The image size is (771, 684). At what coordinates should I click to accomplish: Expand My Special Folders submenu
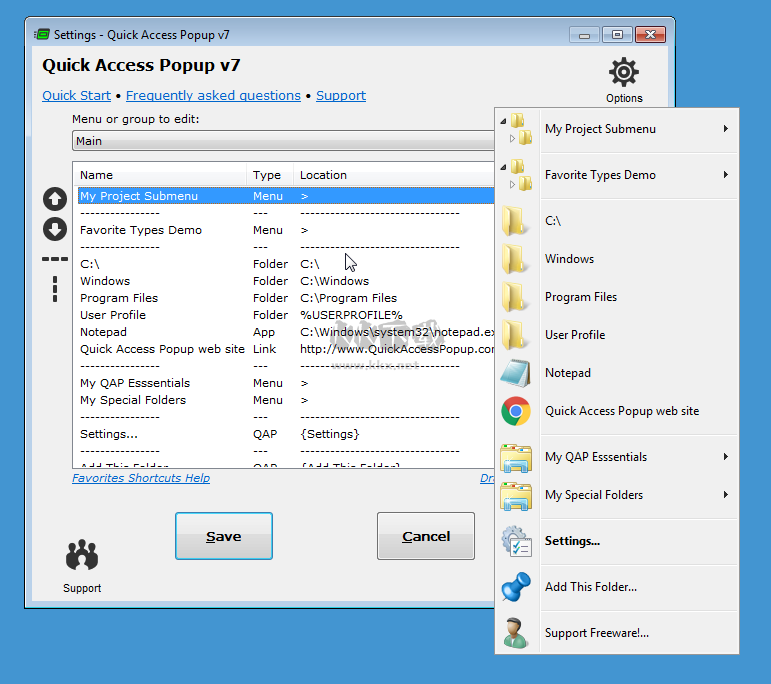click(x=725, y=495)
